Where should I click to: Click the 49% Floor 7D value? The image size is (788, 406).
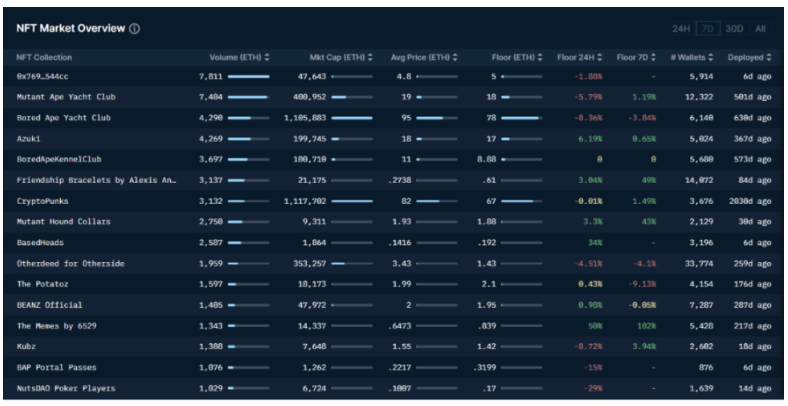point(648,180)
